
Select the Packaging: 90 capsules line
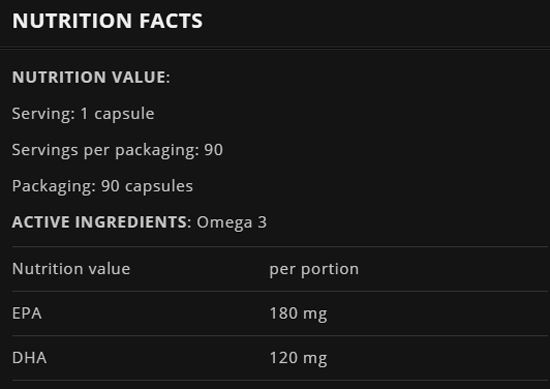click(102, 186)
